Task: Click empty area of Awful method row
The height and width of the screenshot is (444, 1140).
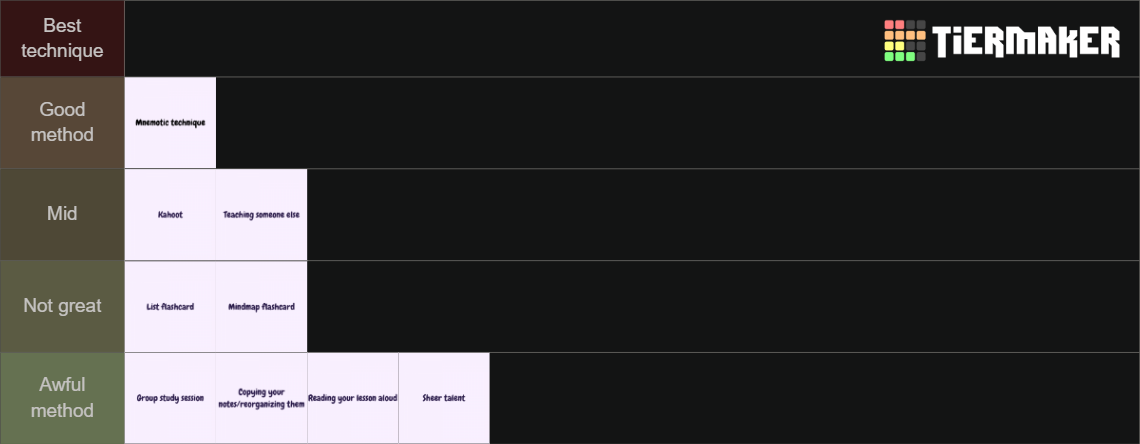Action: [815, 398]
